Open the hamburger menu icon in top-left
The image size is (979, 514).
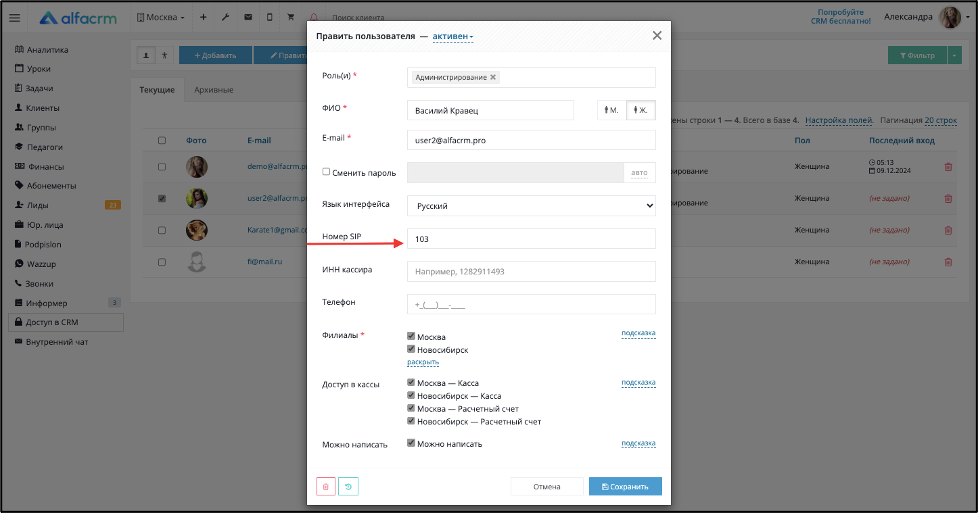click(x=14, y=17)
